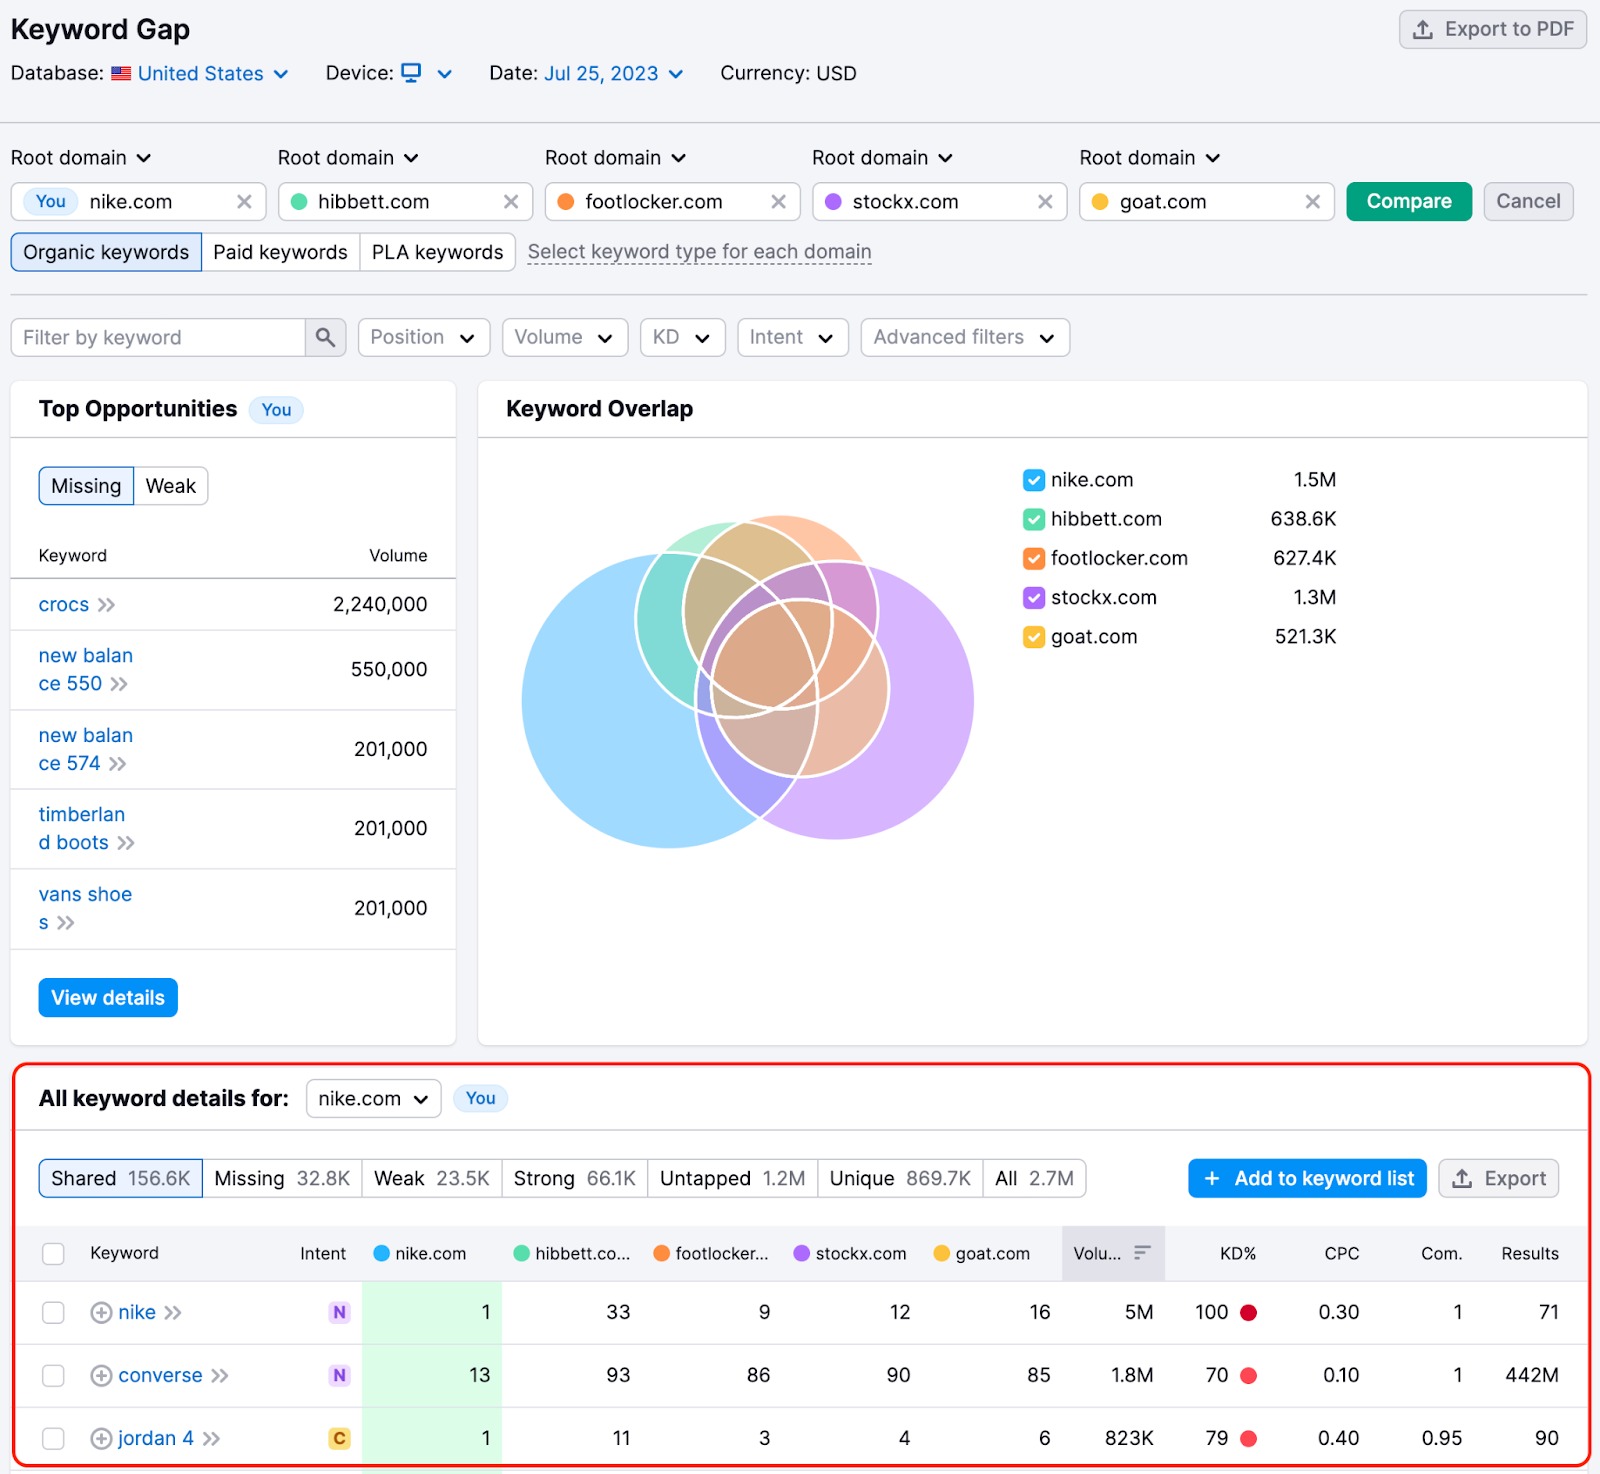Screen dimensions: 1600x1474
Task: Remove hibbett.com domain with X icon
Action: [511, 202]
